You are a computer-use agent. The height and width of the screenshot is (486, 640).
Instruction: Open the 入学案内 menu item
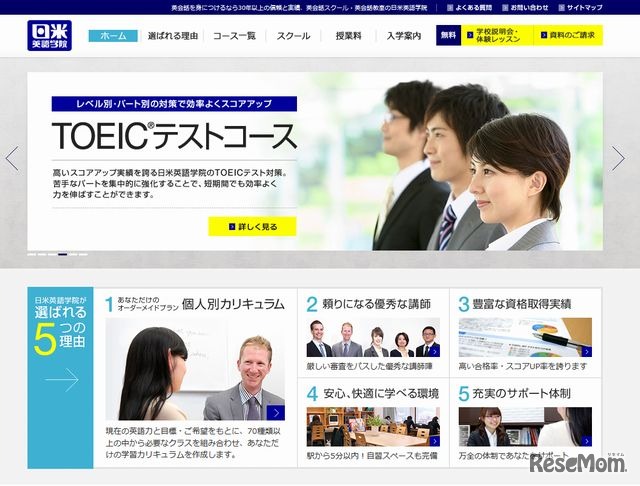[404, 36]
